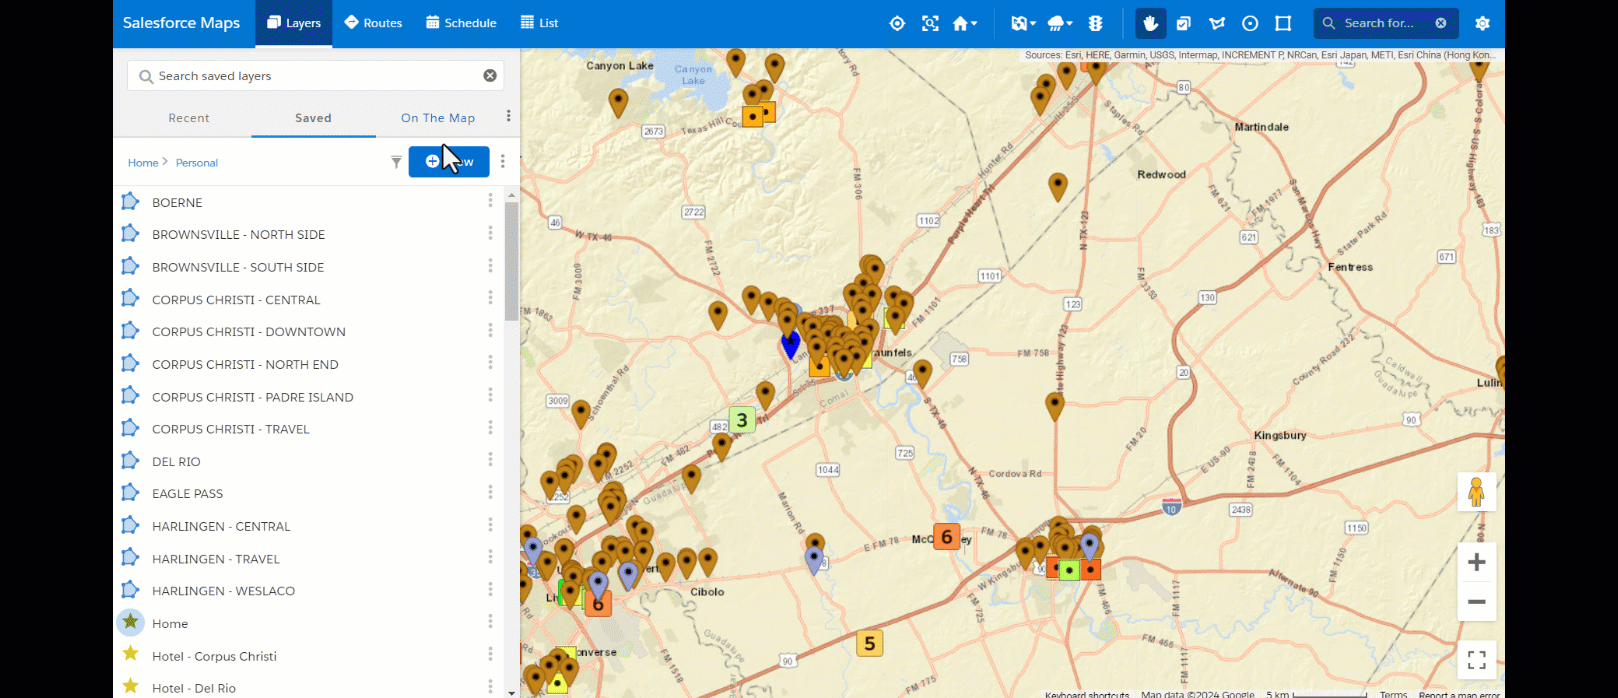Screen dimensions: 1618x698
Task: Switch to the Routes tab
Action: [x=373, y=23]
